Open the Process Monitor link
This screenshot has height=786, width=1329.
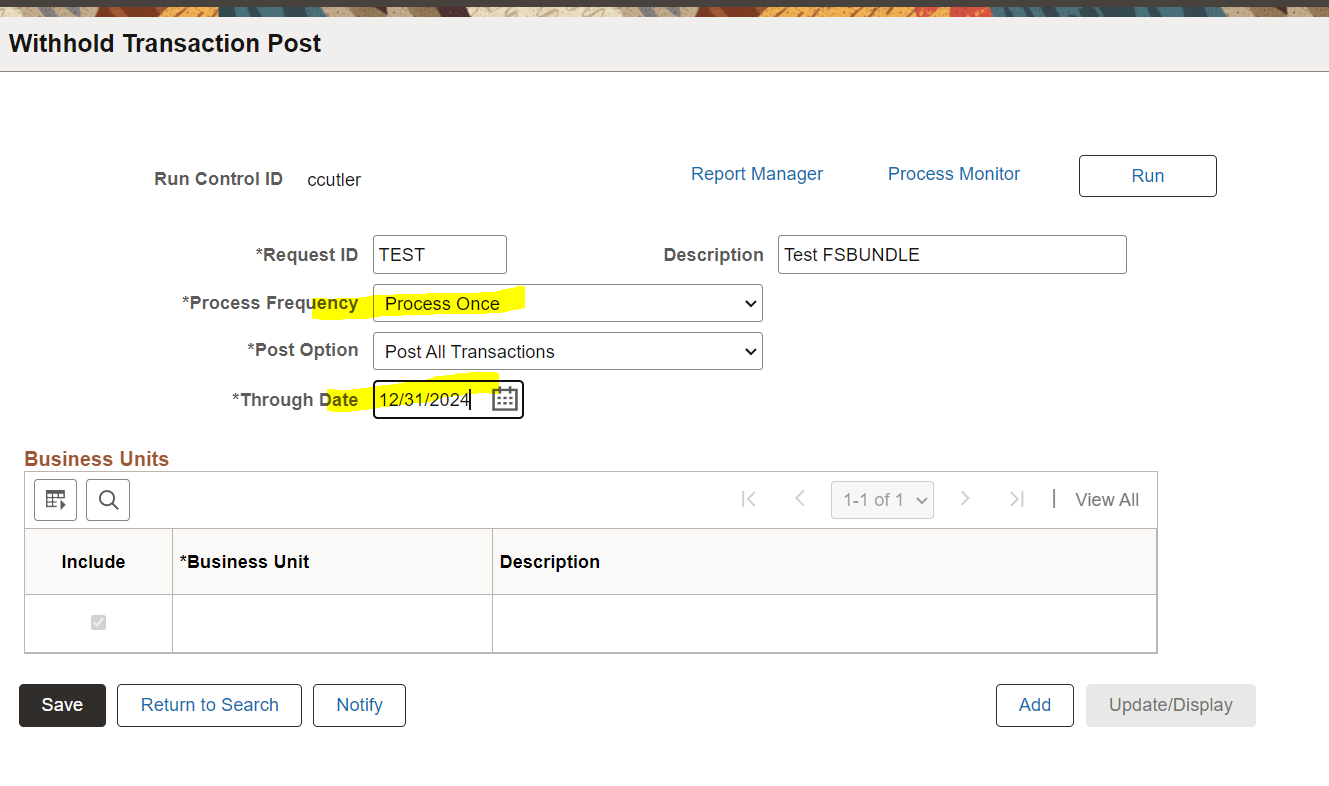coord(953,174)
